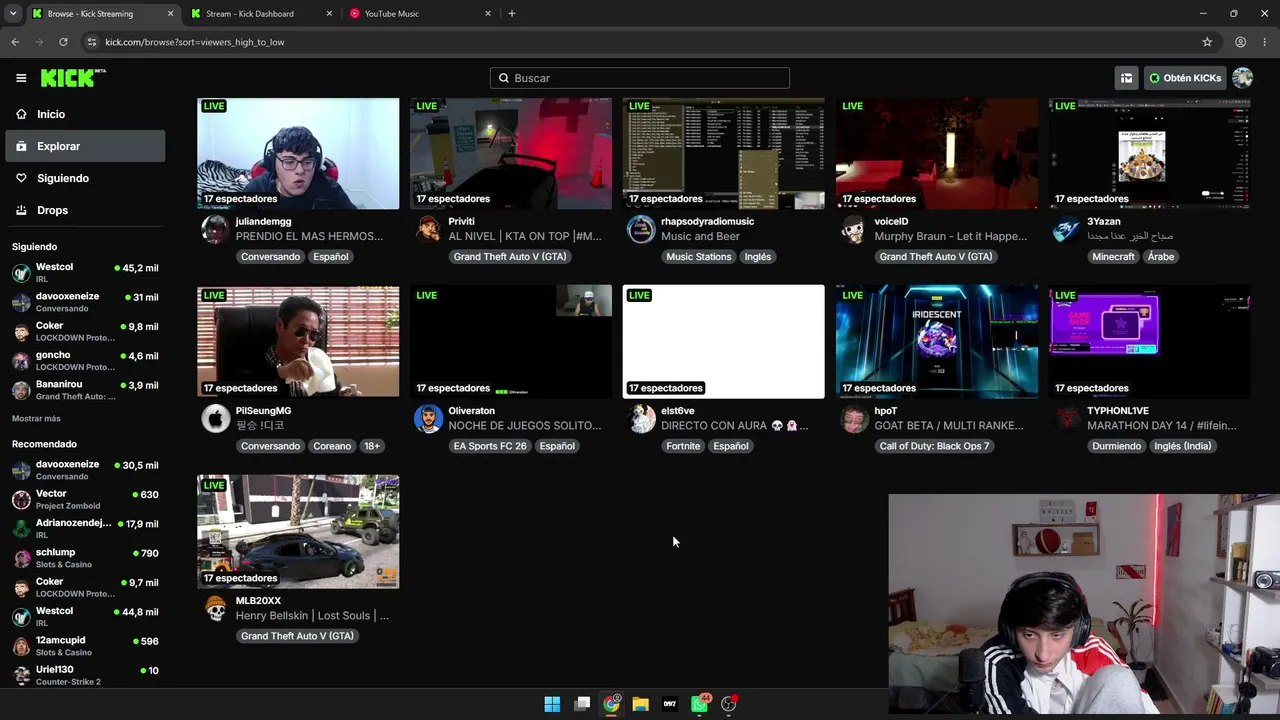The height and width of the screenshot is (720, 1280).
Task: Click 3Yazan channel avatar
Action: tap(1067, 230)
